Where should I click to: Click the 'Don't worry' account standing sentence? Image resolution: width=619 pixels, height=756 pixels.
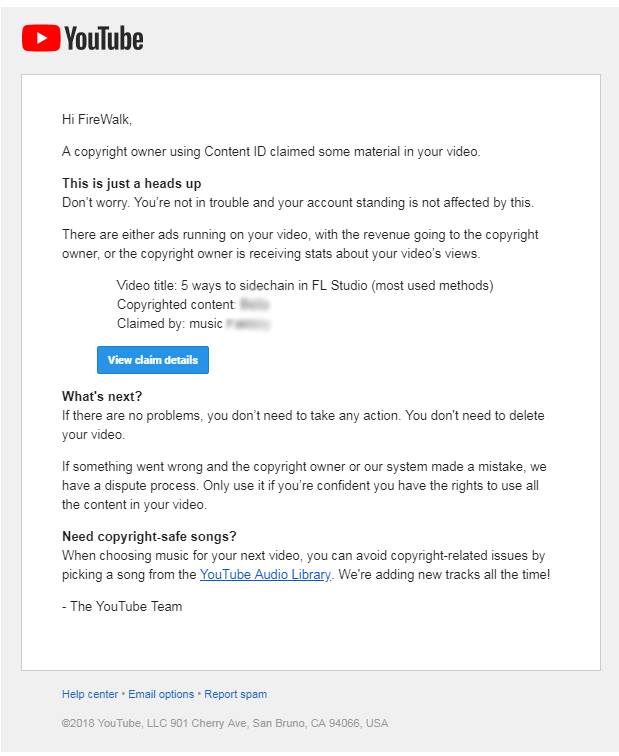(x=298, y=202)
